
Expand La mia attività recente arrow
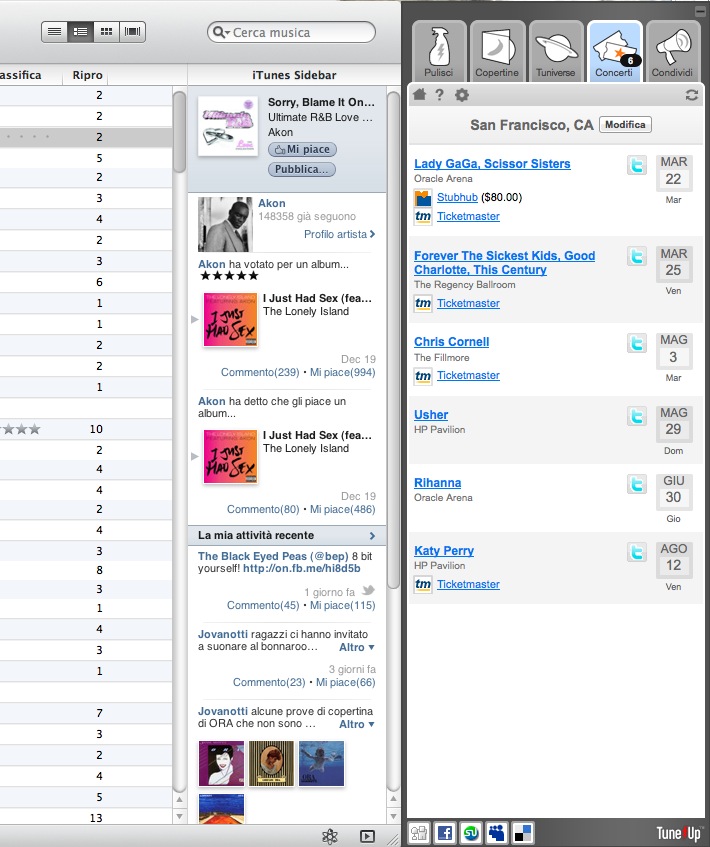coord(372,535)
